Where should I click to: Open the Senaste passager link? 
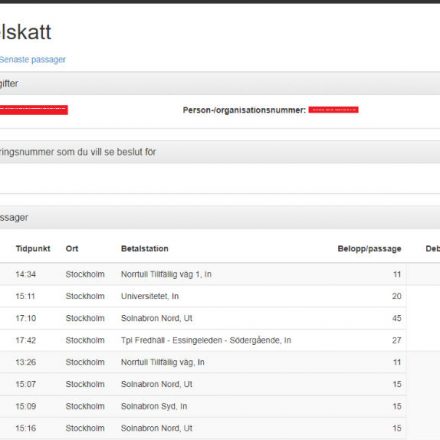pyautogui.click(x=33, y=60)
